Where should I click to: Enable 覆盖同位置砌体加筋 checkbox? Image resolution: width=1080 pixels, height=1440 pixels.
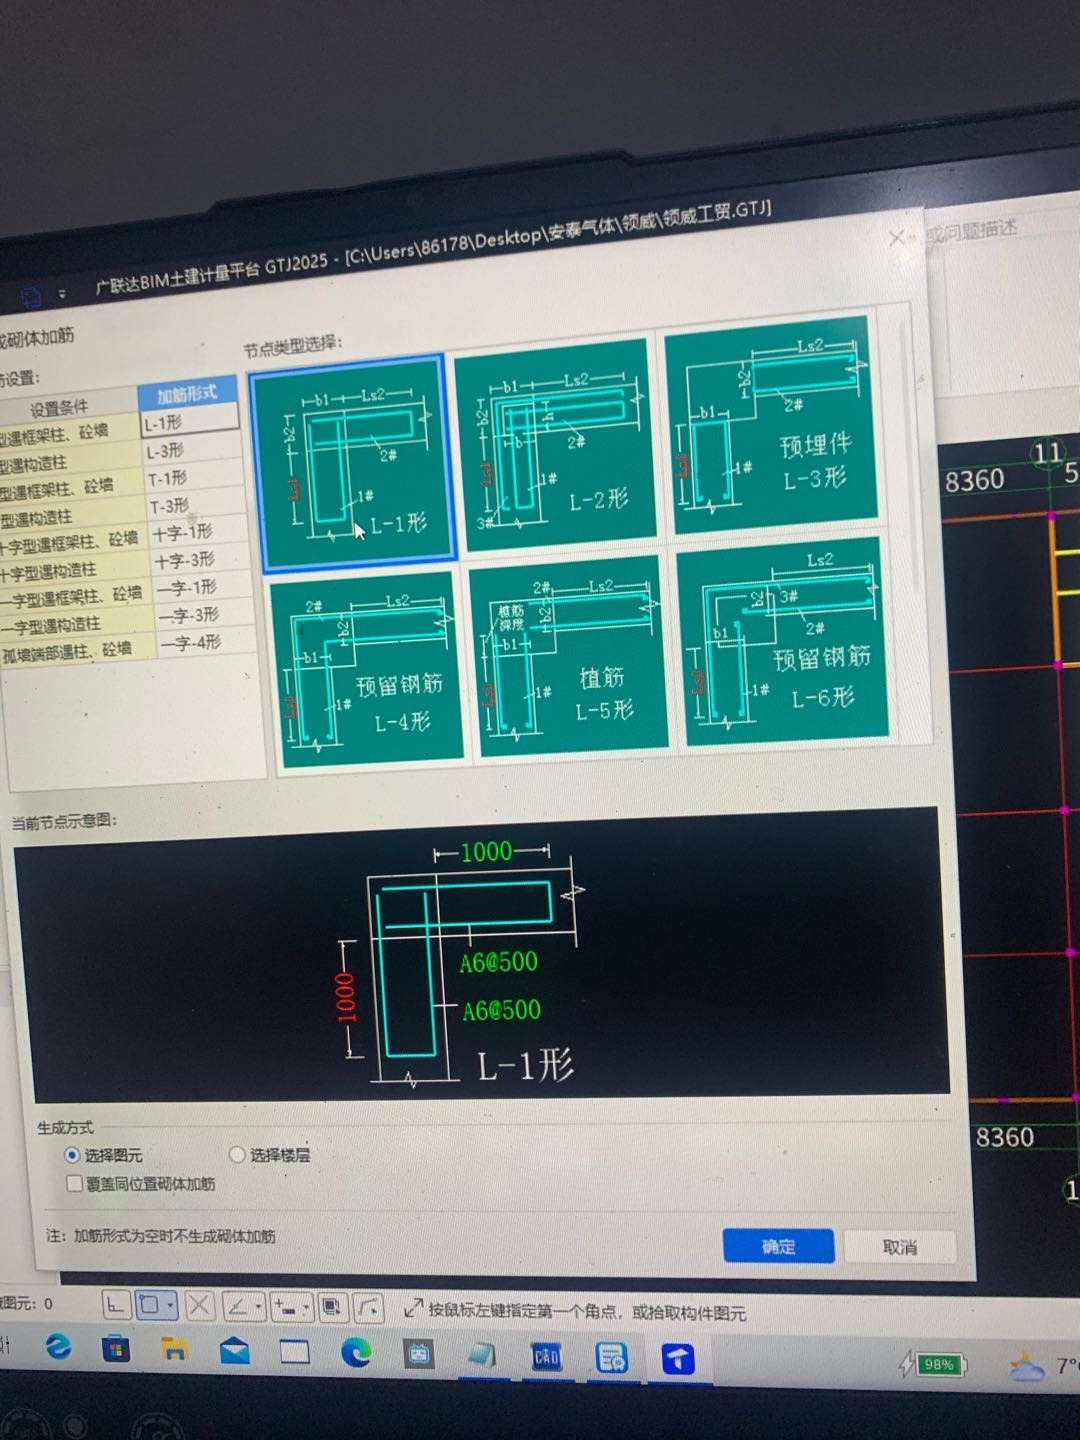coord(75,1184)
